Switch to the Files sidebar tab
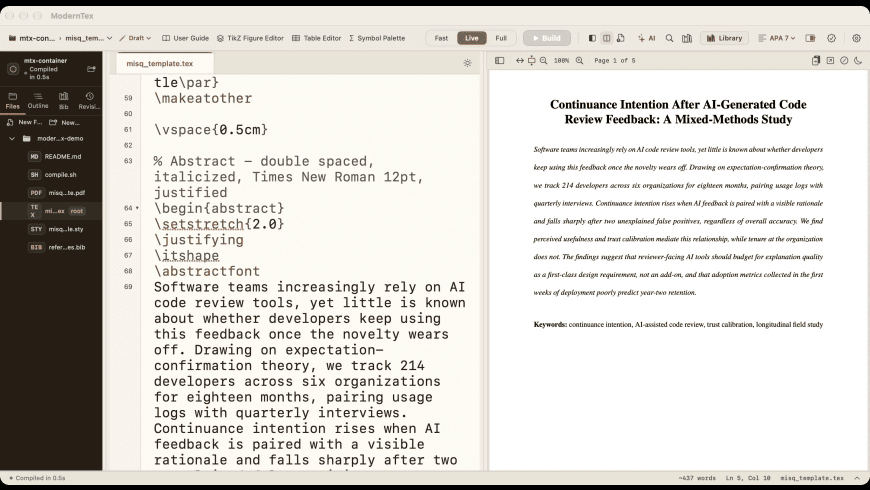 13,100
